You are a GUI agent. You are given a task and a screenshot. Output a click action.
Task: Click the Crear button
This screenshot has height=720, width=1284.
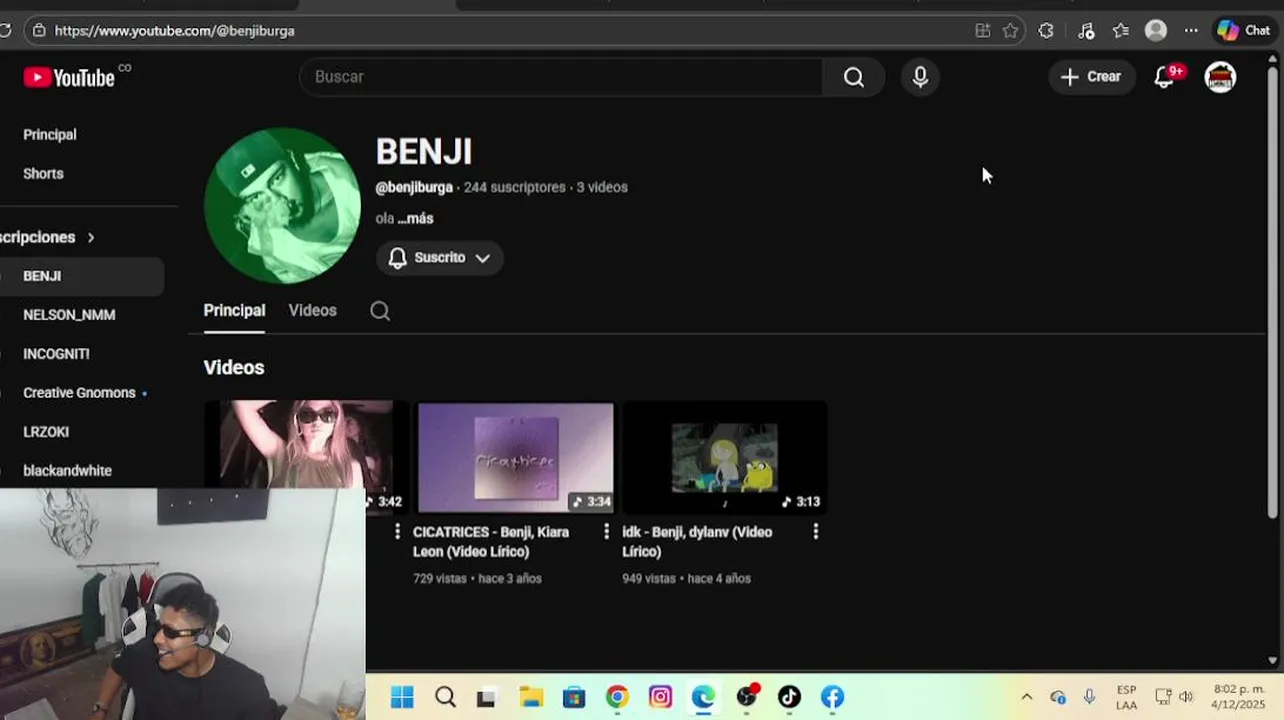pyautogui.click(x=1091, y=77)
